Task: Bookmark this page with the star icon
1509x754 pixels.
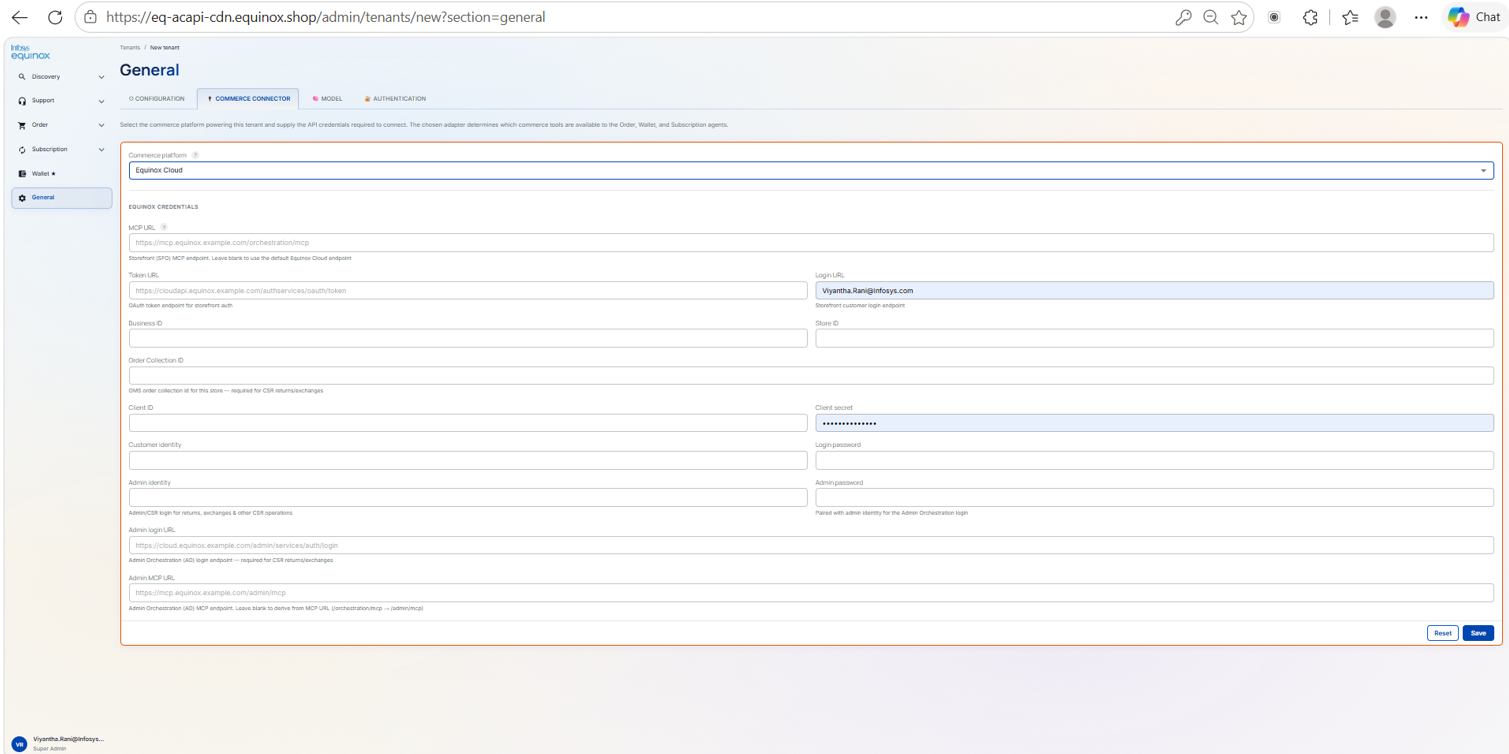Action: coord(1239,17)
